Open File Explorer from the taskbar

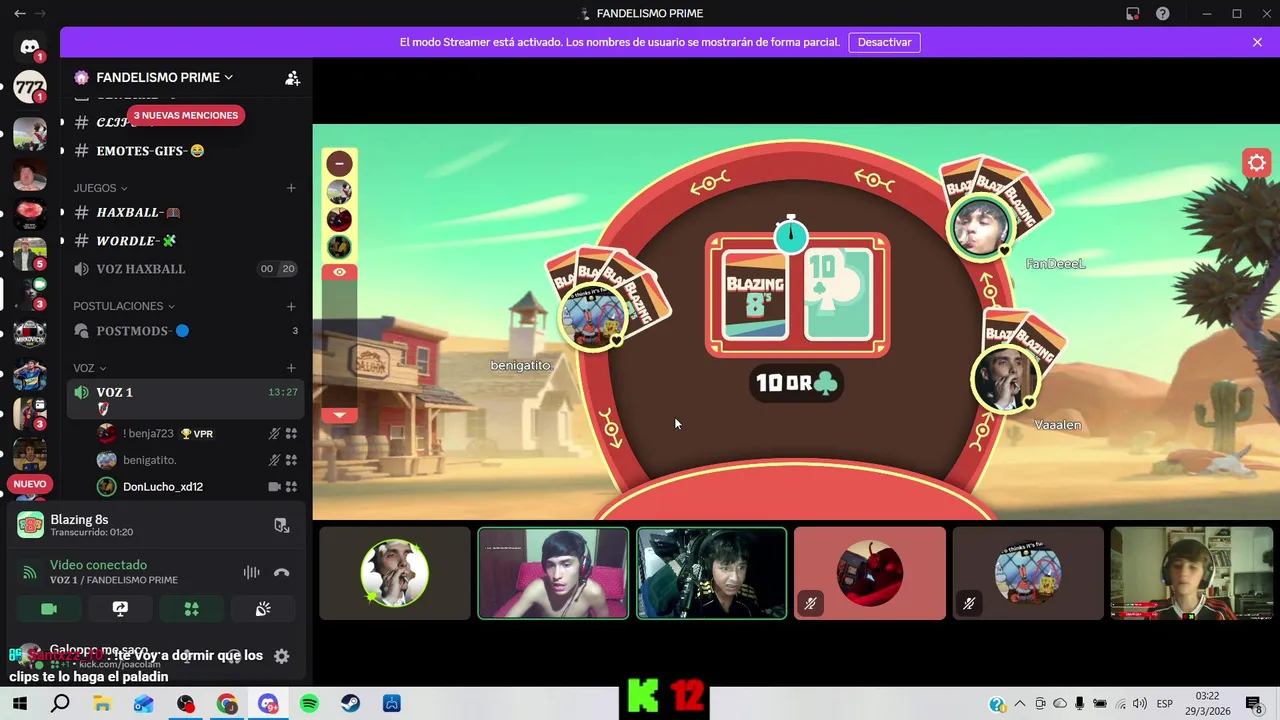tap(102, 704)
